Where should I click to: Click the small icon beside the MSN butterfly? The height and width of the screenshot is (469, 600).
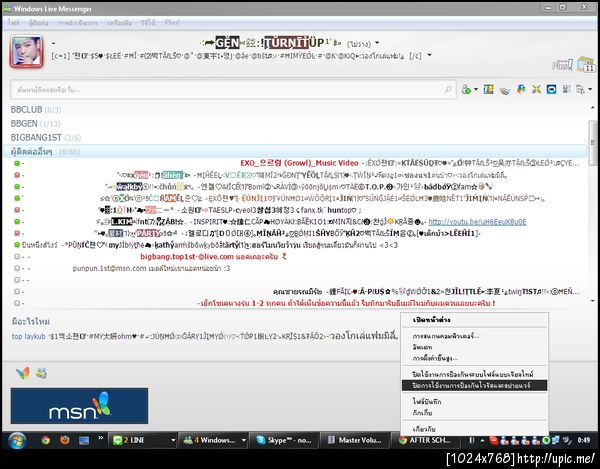click(x=41, y=373)
